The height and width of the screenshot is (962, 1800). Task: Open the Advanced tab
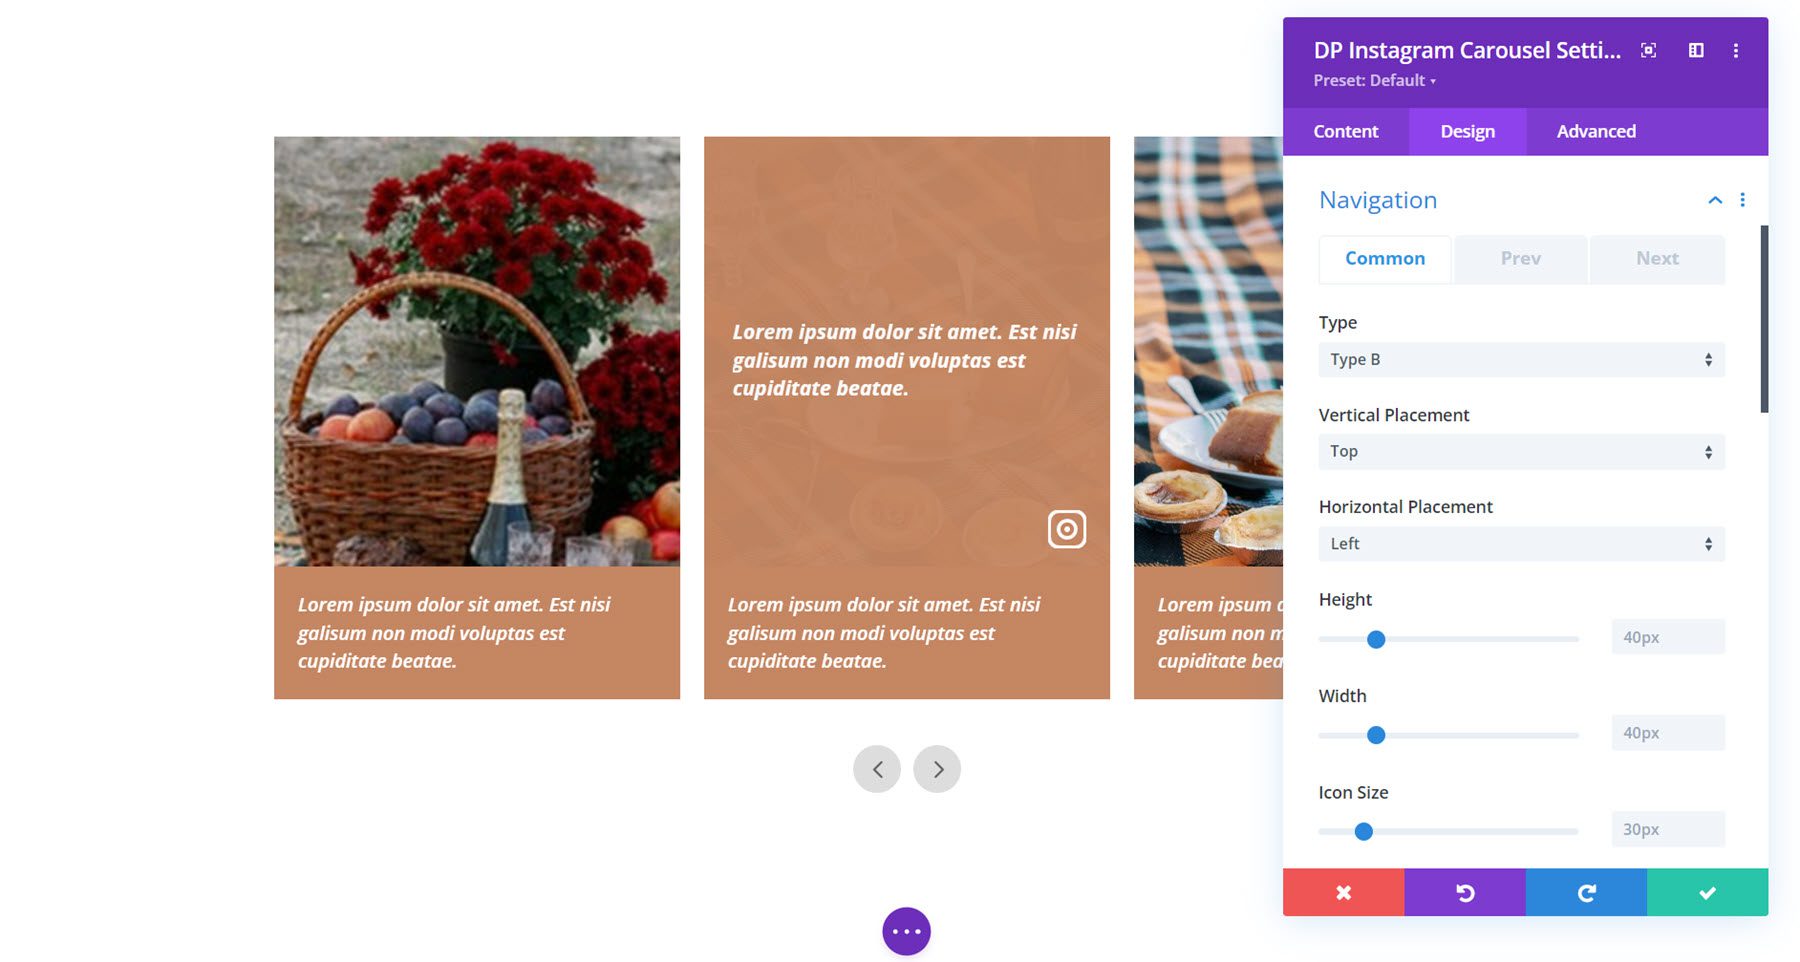pyautogui.click(x=1595, y=131)
